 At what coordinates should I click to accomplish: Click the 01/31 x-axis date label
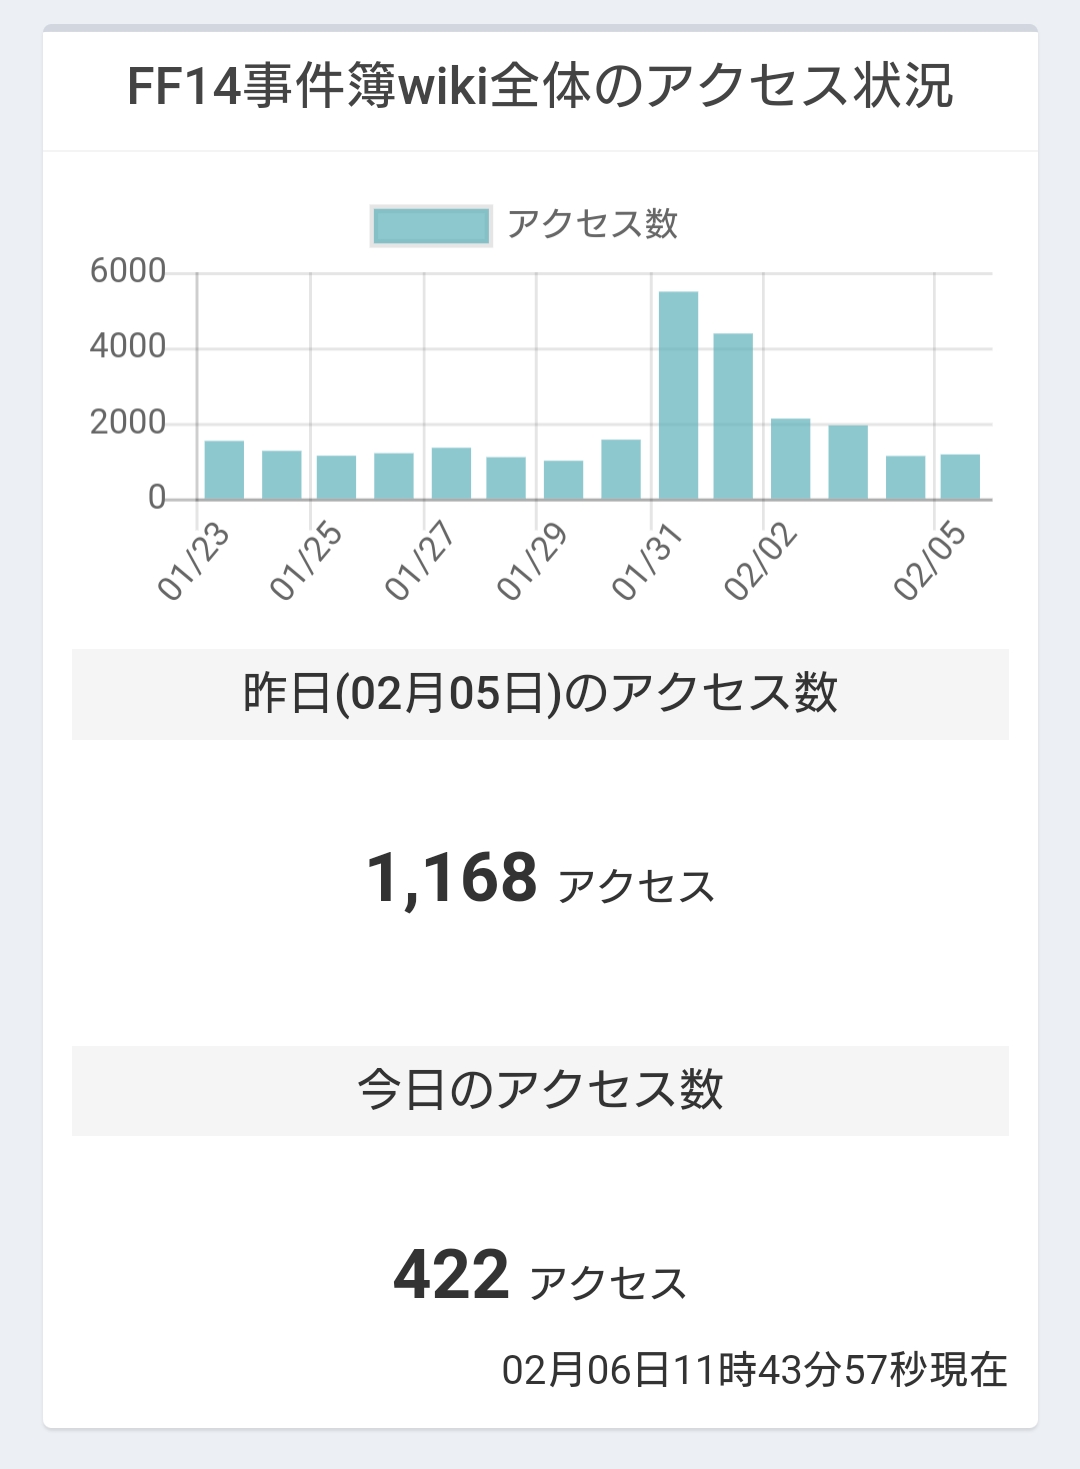pos(647,562)
